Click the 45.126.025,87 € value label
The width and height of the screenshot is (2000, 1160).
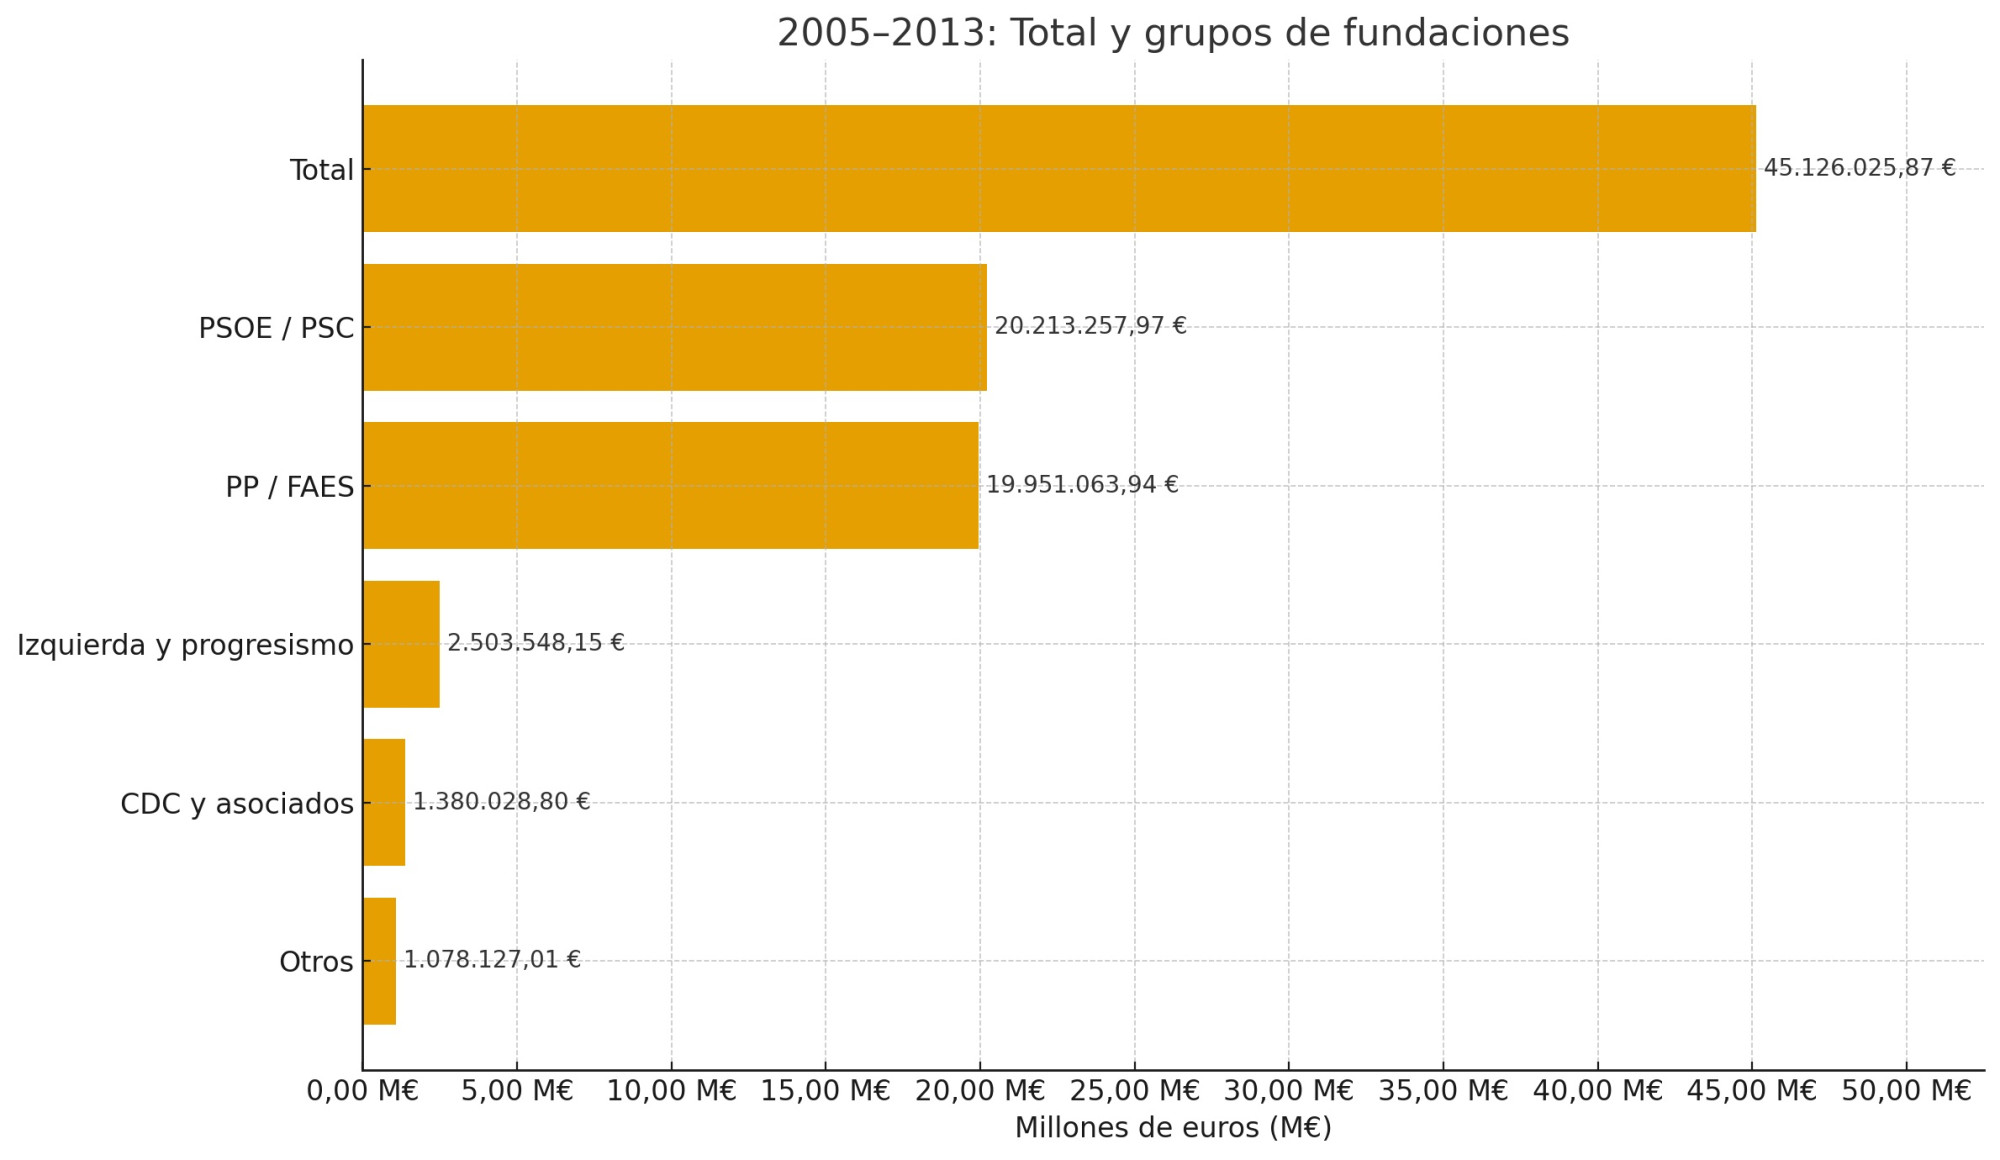click(1859, 168)
